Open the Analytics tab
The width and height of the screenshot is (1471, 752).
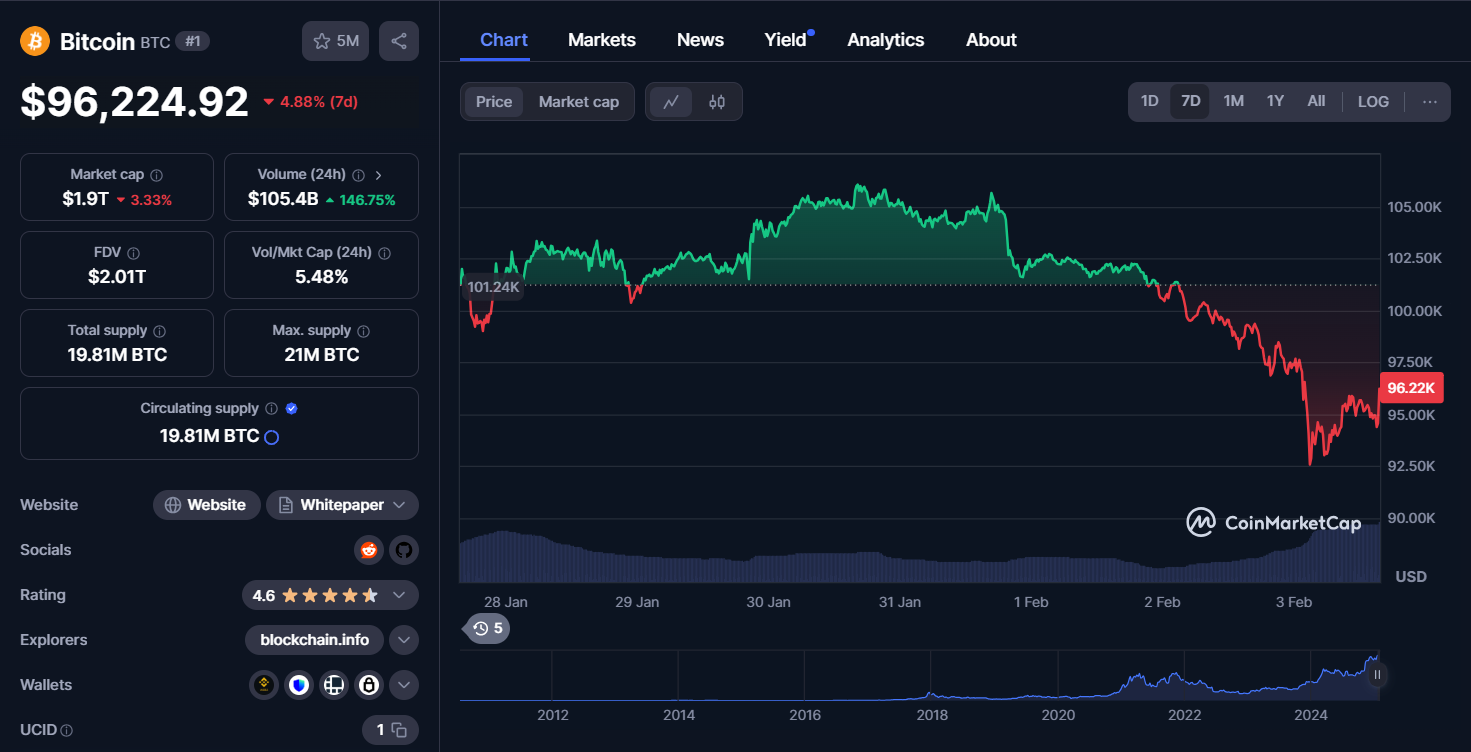[886, 40]
